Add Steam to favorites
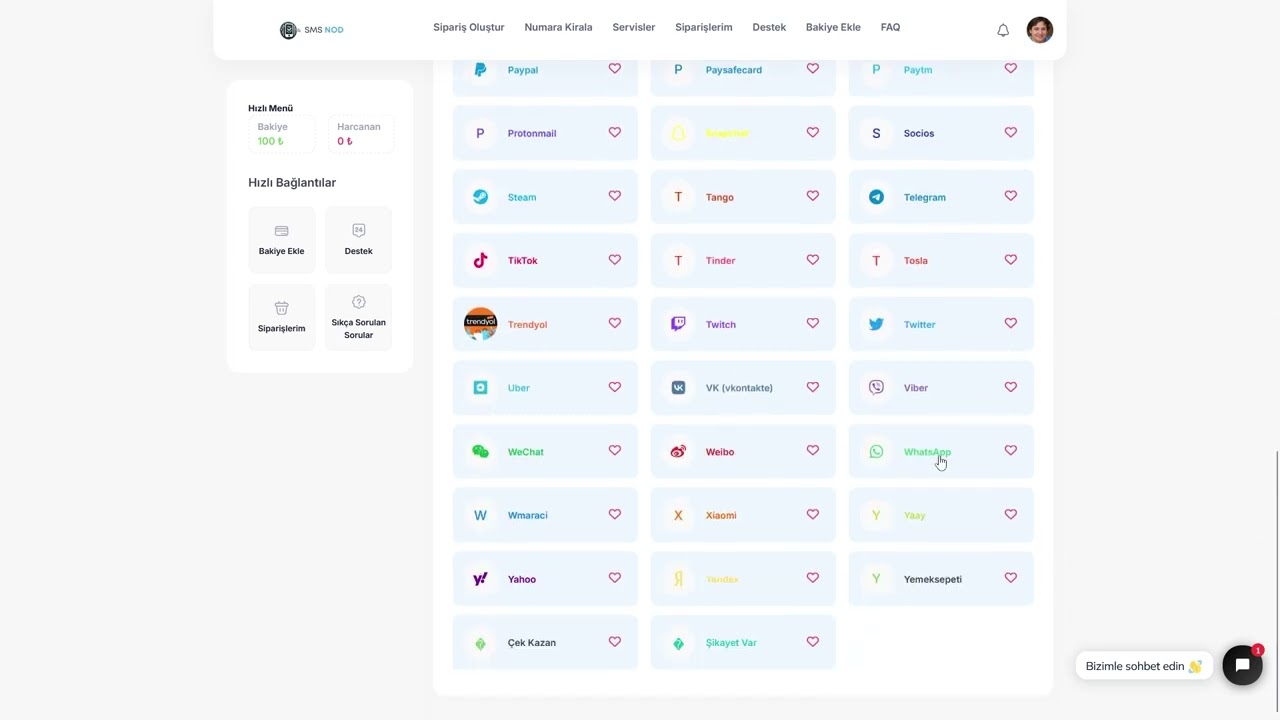The image size is (1280, 720). (615, 196)
